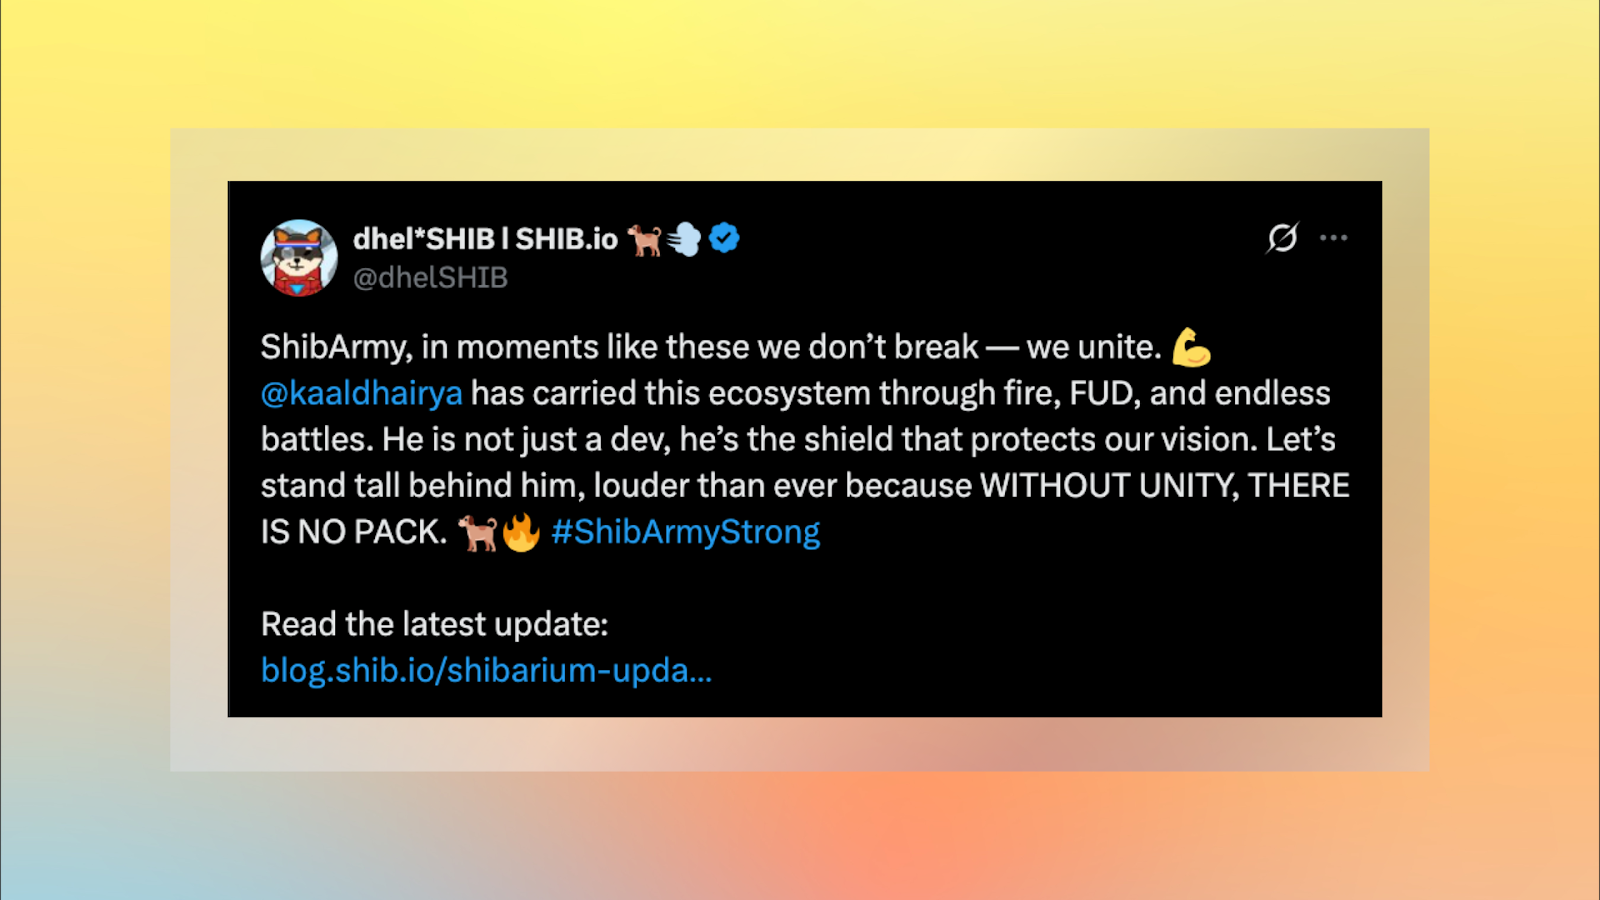1600x900 pixels.
Task: Click the flexed bicep emoji
Action: pyautogui.click(x=1191, y=347)
